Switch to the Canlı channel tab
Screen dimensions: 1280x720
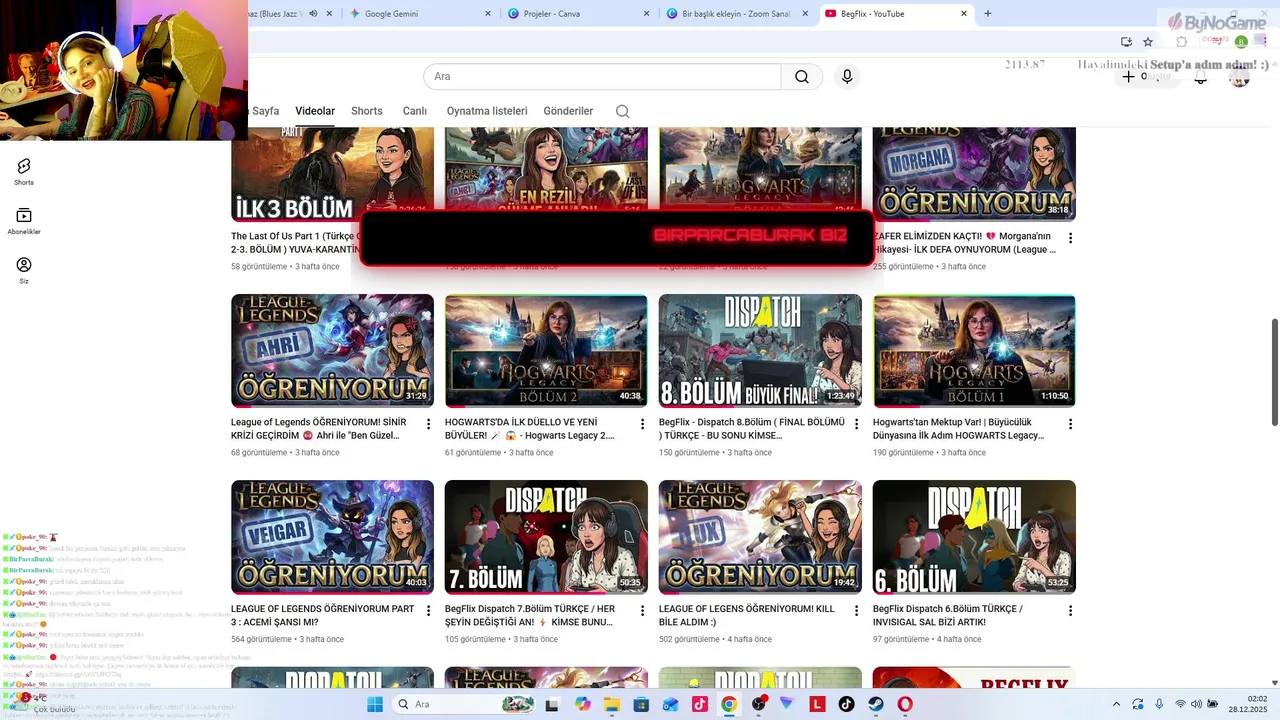tap(414, 111)
